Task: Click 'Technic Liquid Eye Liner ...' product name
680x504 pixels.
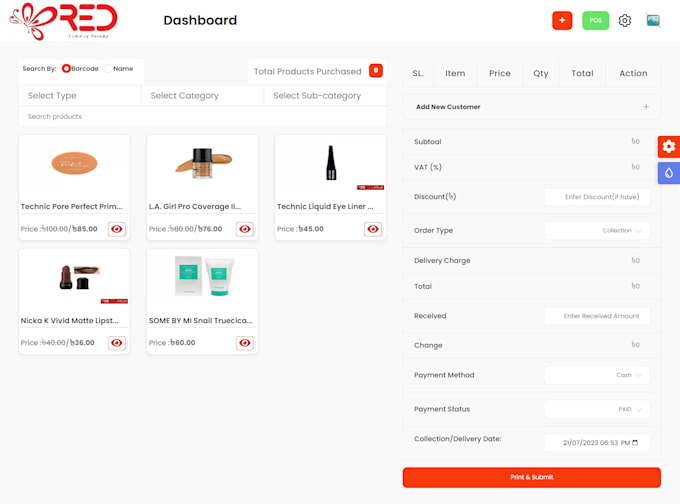Action: point(325,206)
